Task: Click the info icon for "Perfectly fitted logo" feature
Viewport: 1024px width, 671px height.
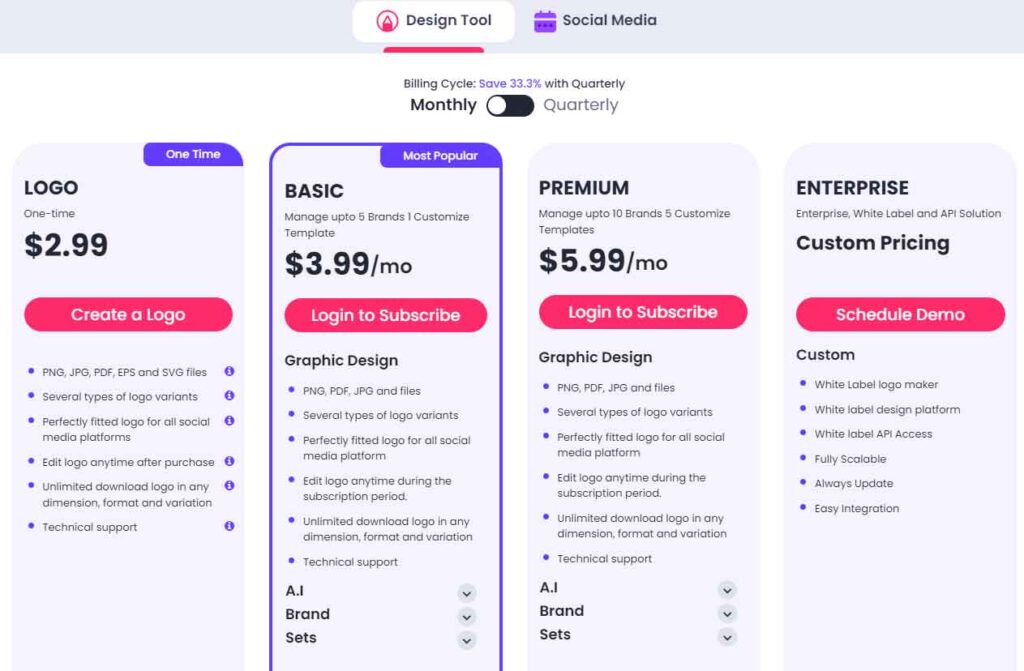Action: pos(229,421)
